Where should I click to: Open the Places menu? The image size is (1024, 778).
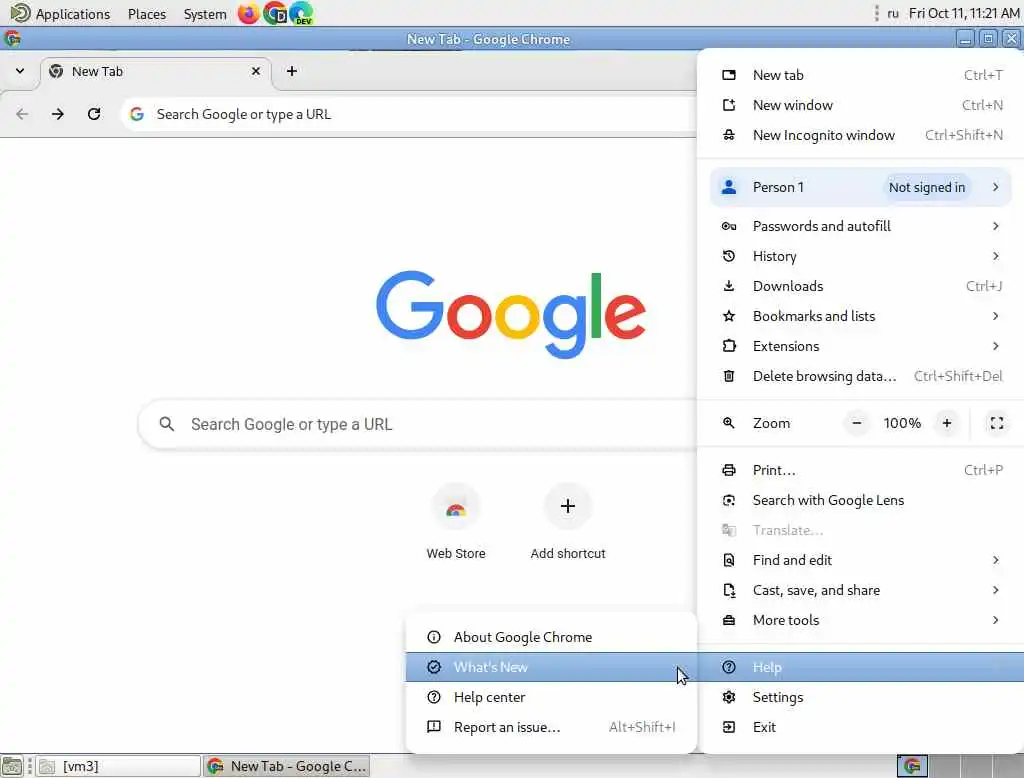[x=147, y=14]
